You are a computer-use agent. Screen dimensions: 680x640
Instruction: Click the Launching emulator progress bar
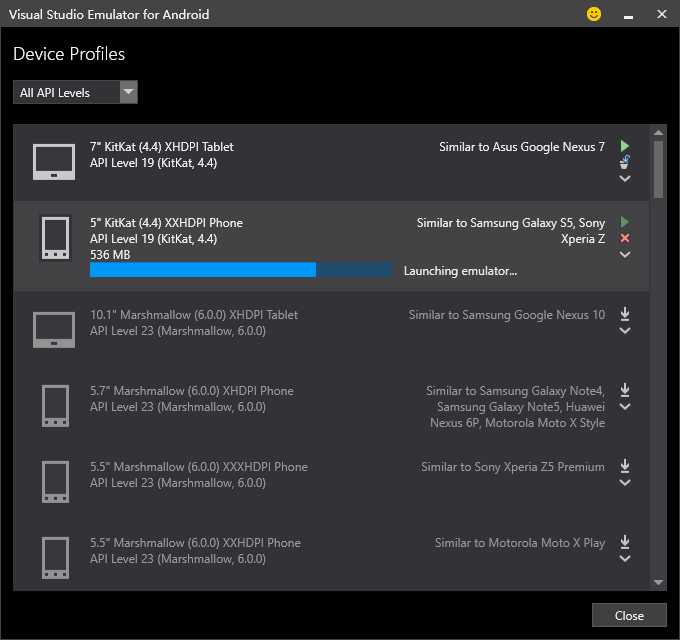tap(241, 270)
